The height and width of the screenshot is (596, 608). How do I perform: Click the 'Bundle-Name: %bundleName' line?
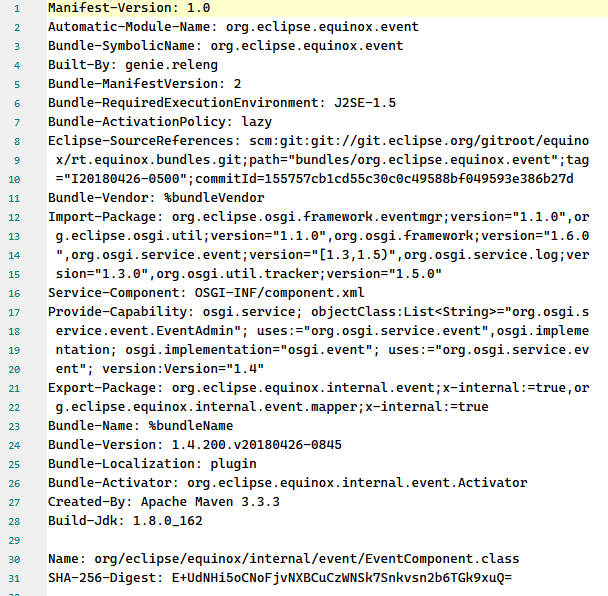pyautogui.click(x=141, y=426)
